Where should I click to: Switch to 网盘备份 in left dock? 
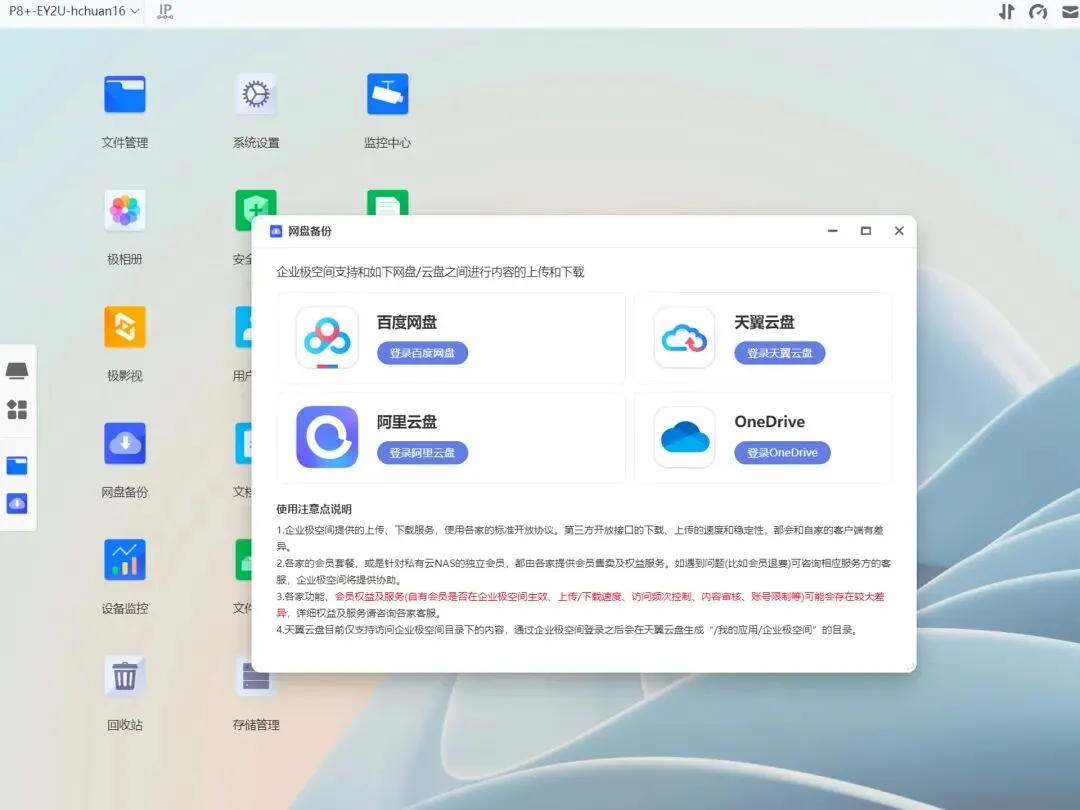click(17, 503)
